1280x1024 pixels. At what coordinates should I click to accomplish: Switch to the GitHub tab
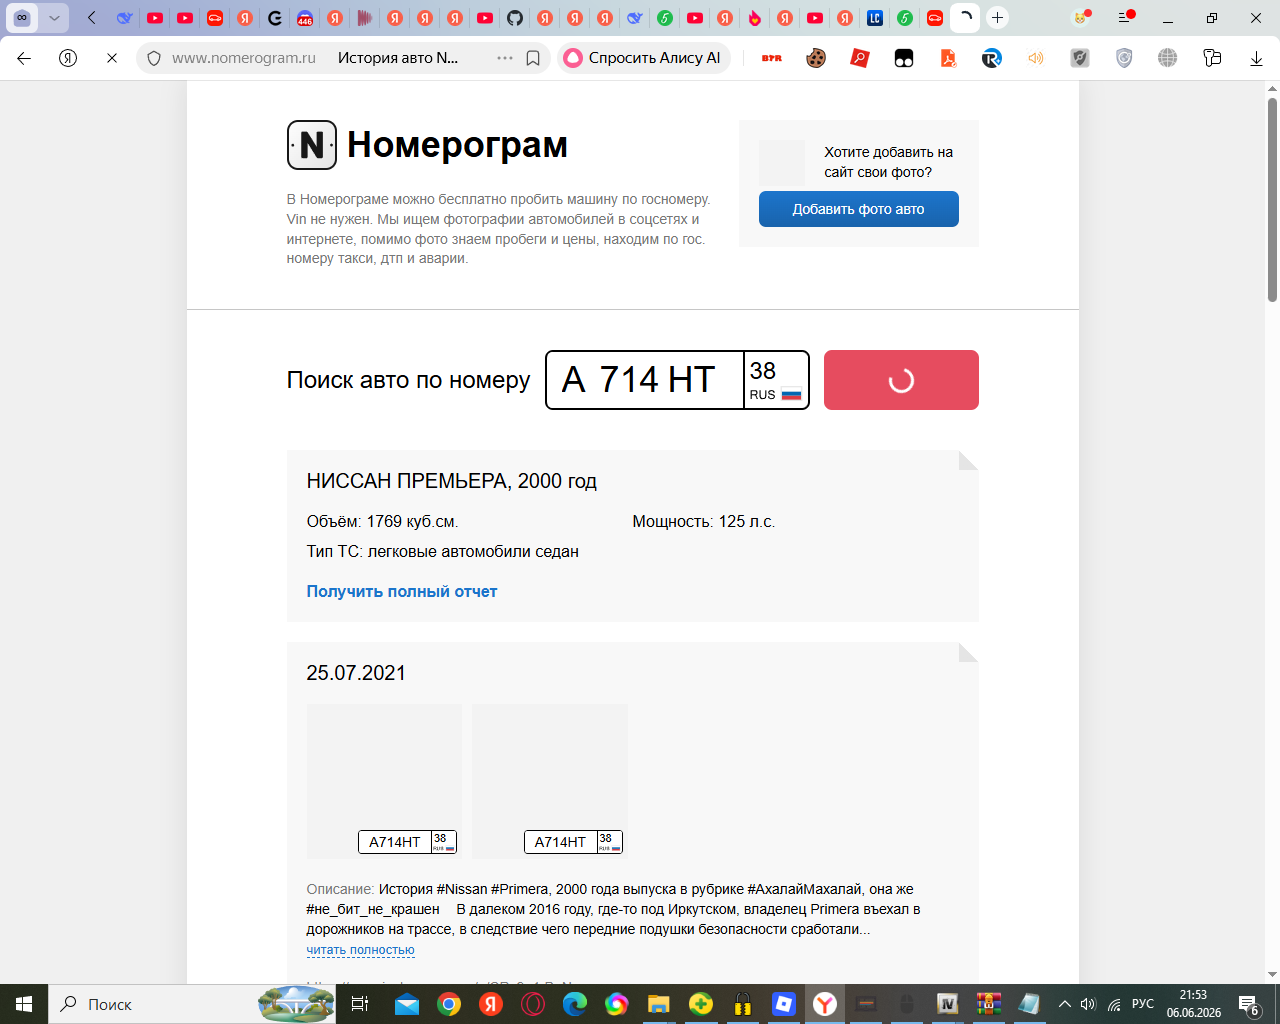coord(515,17)
